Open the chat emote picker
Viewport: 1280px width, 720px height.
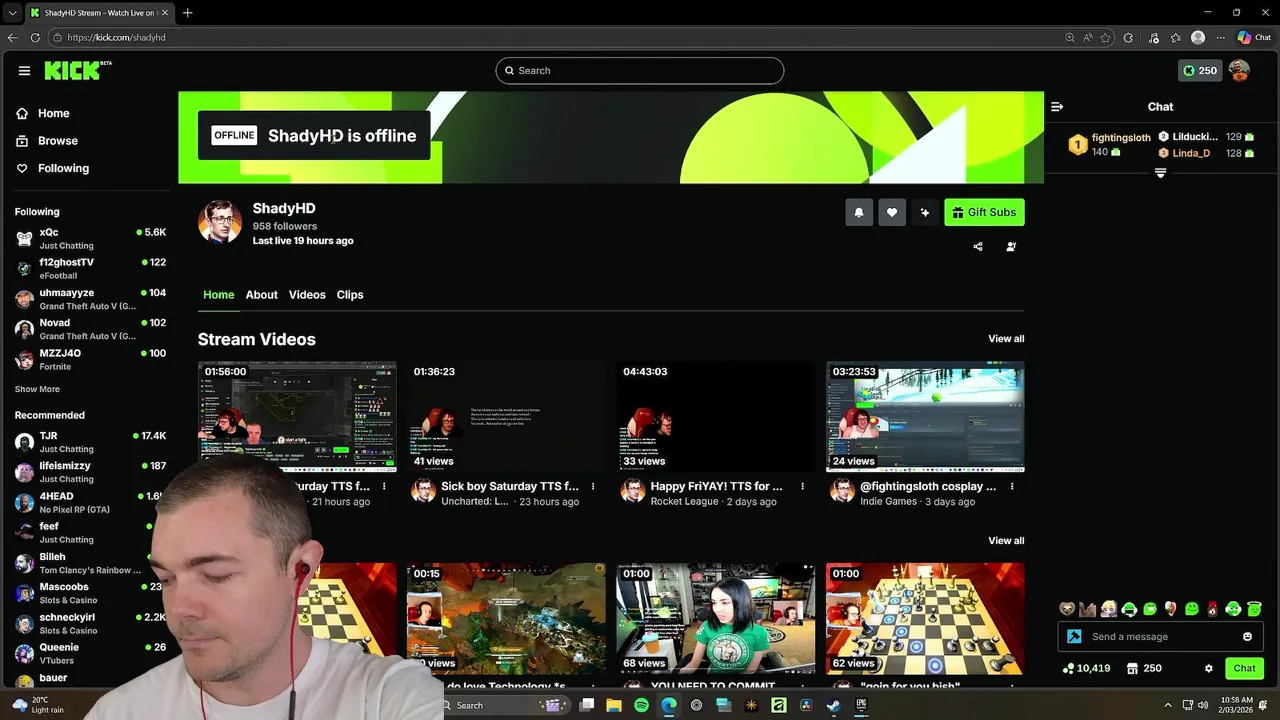[1247, 636]
